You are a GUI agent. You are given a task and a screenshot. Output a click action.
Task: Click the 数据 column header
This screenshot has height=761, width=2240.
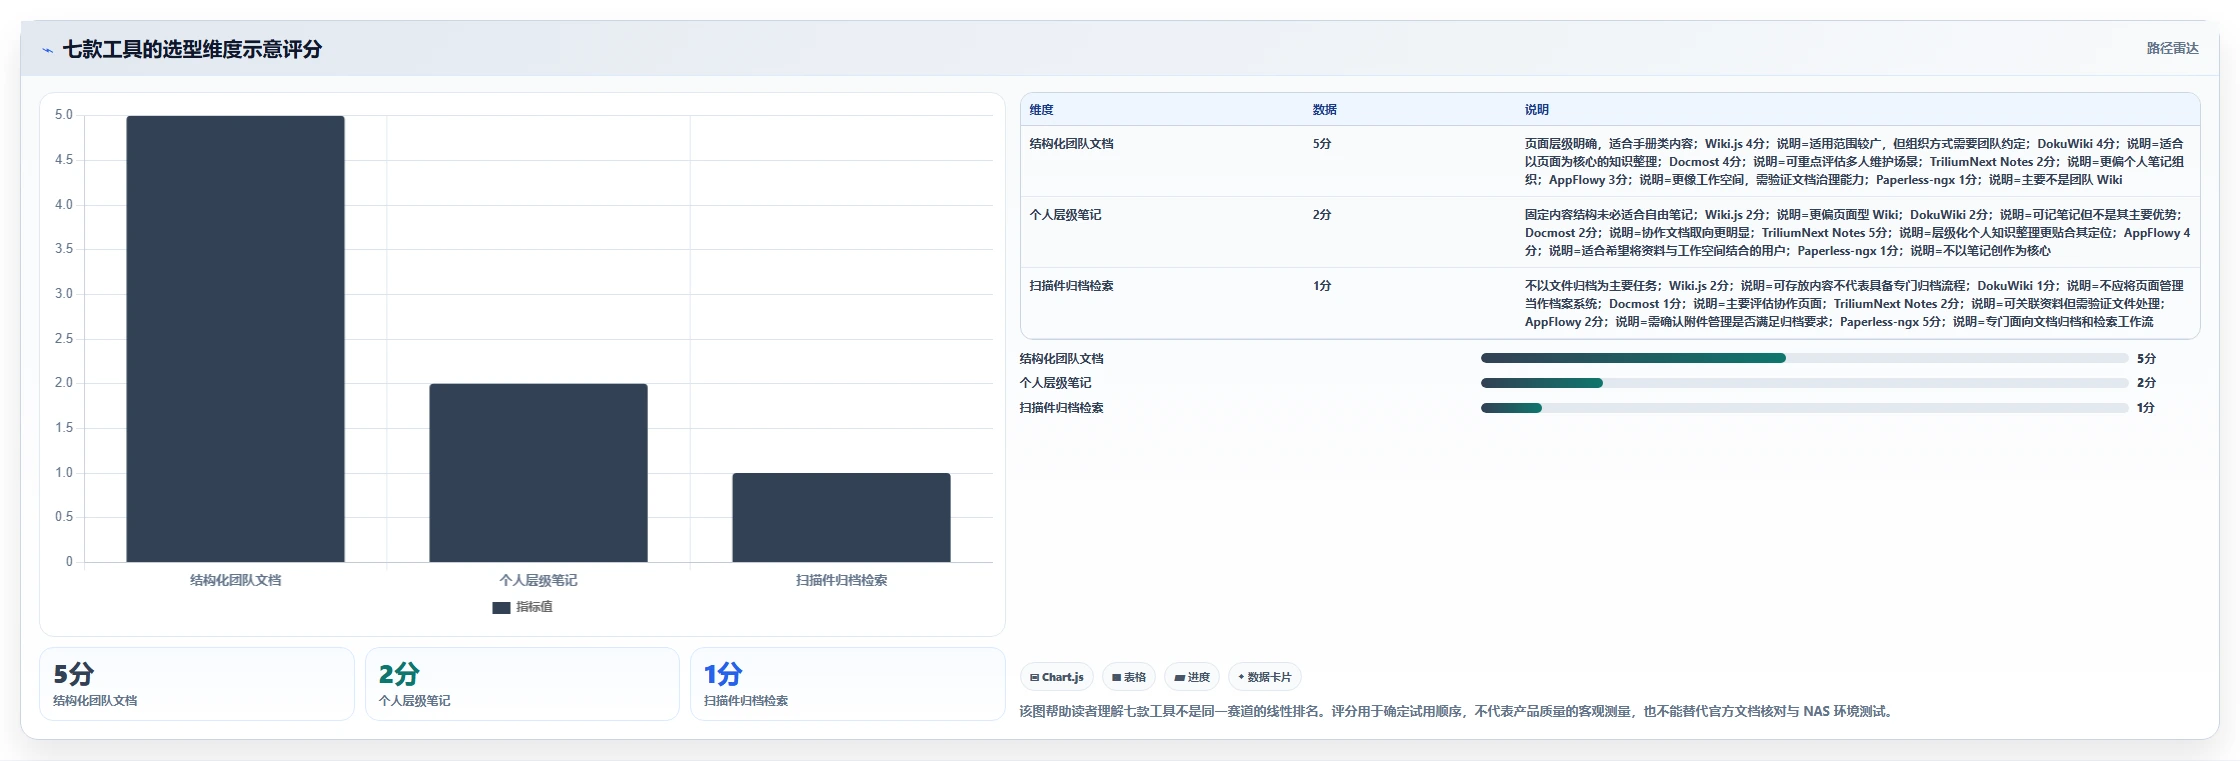click(1324, 110)
